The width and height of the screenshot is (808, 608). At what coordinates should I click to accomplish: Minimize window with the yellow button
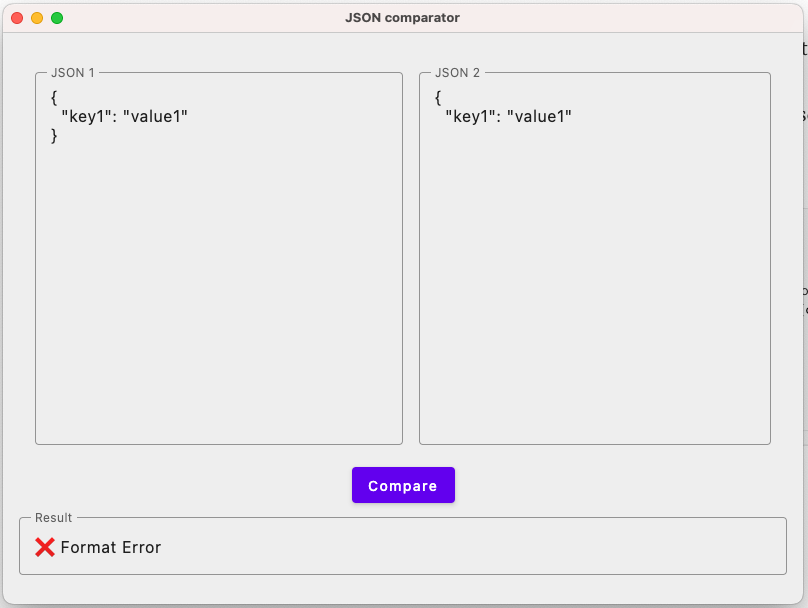[x=37, y=18]
